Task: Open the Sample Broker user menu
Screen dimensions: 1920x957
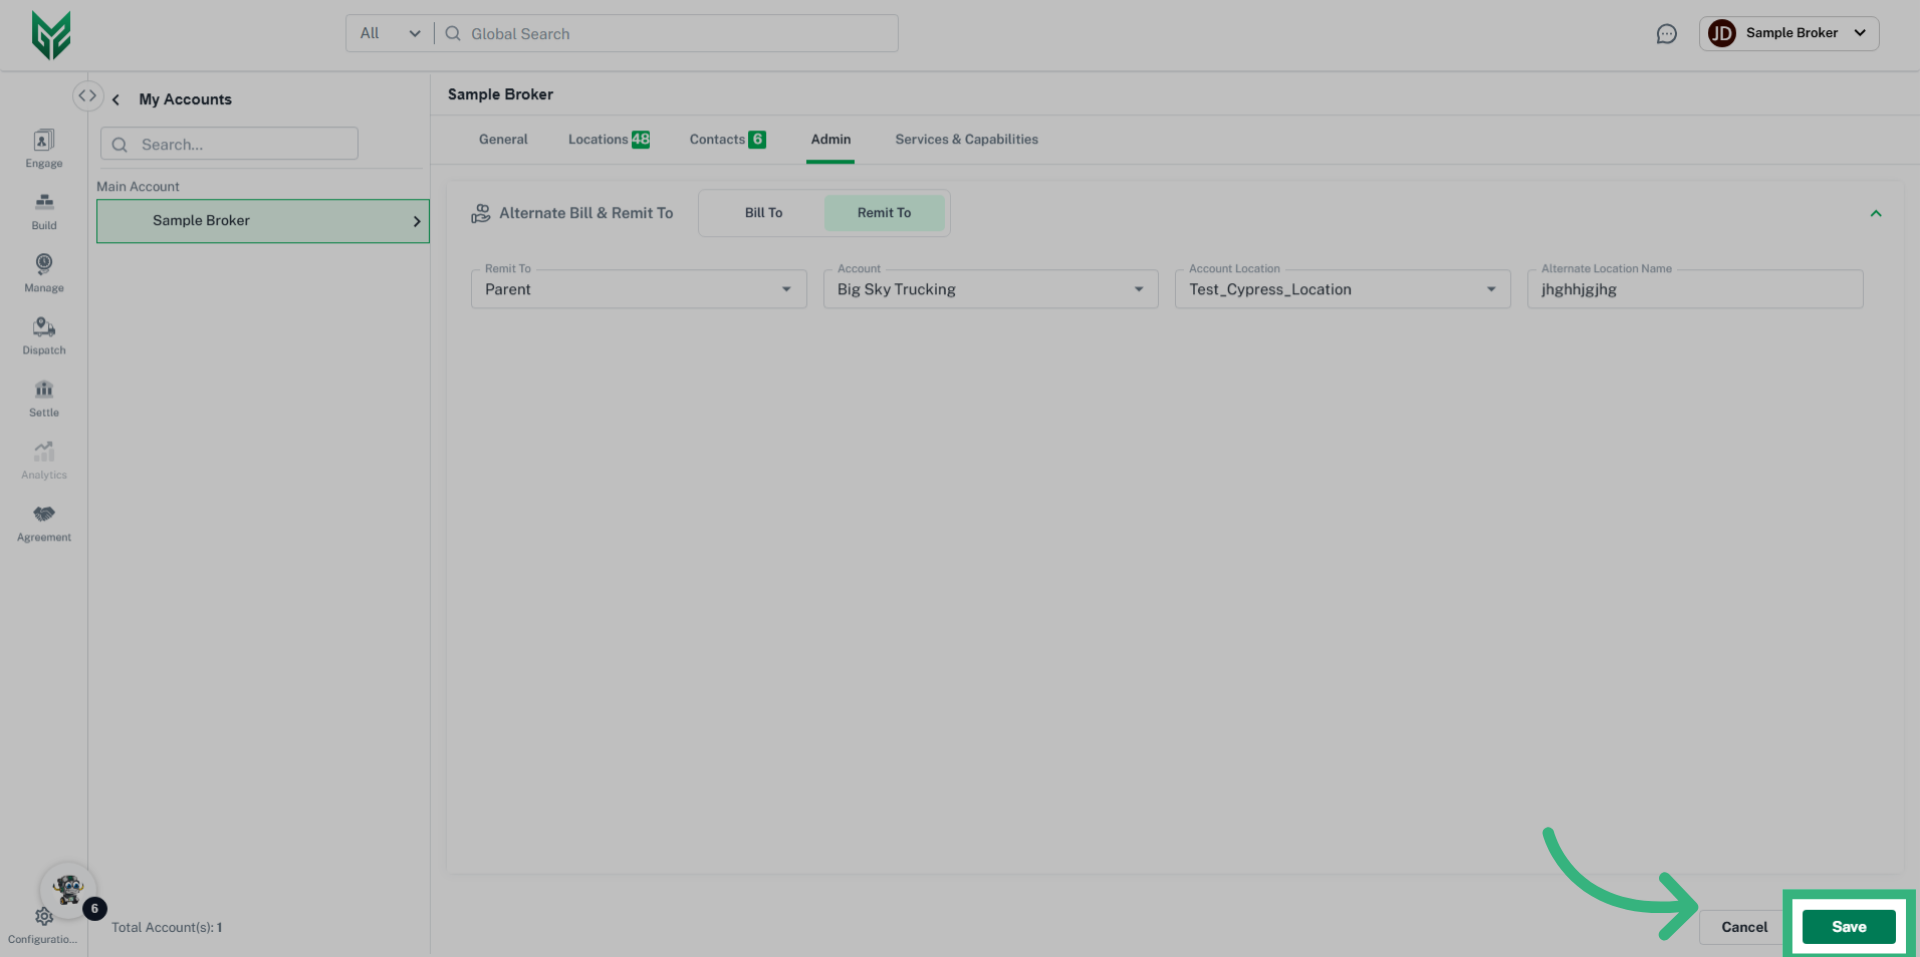Action: coord(1789,33)
